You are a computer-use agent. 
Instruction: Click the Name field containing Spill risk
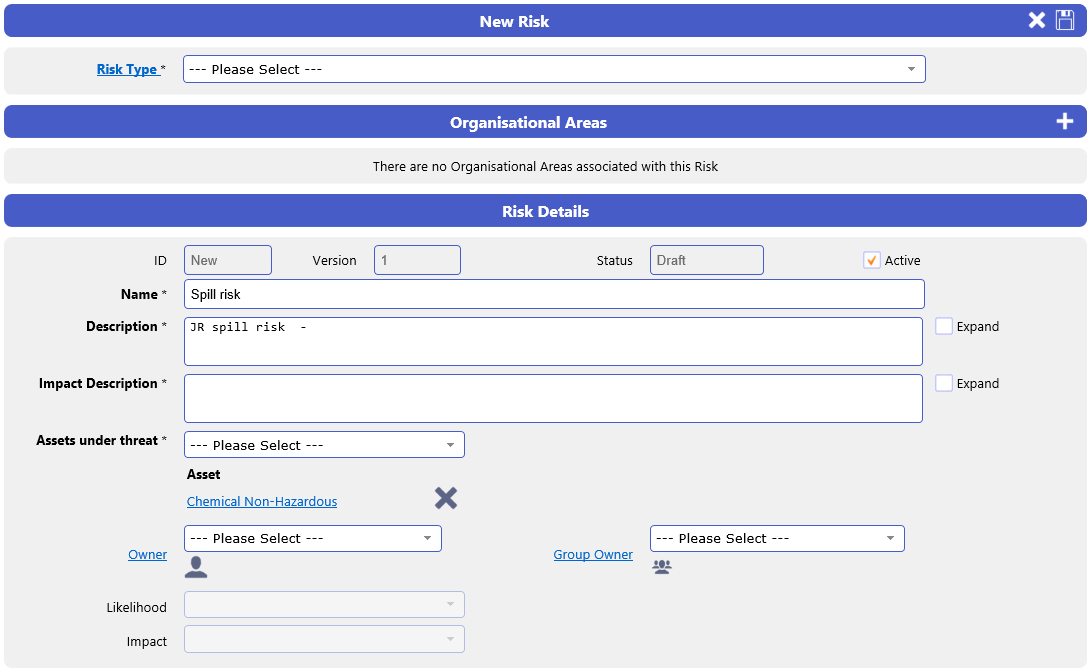tap(554, 294)
